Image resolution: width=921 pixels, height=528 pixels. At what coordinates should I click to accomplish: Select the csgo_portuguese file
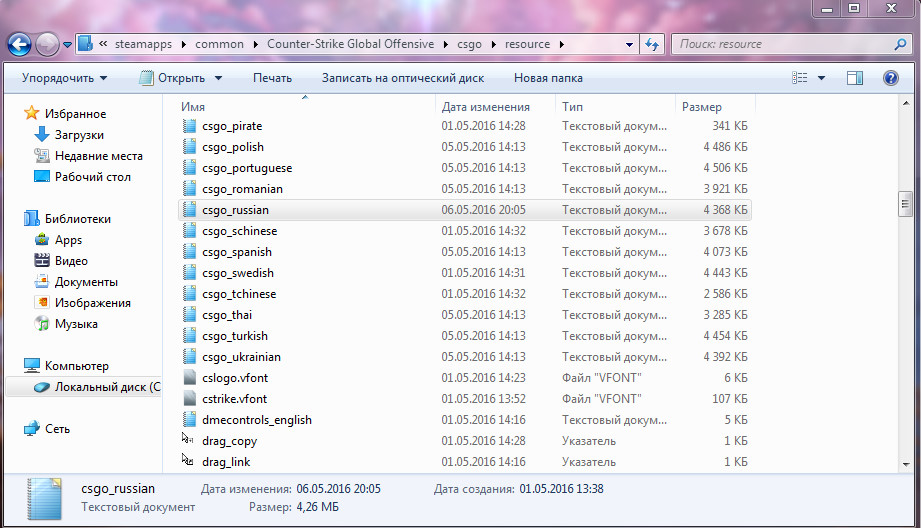click(x=247, y=168)
